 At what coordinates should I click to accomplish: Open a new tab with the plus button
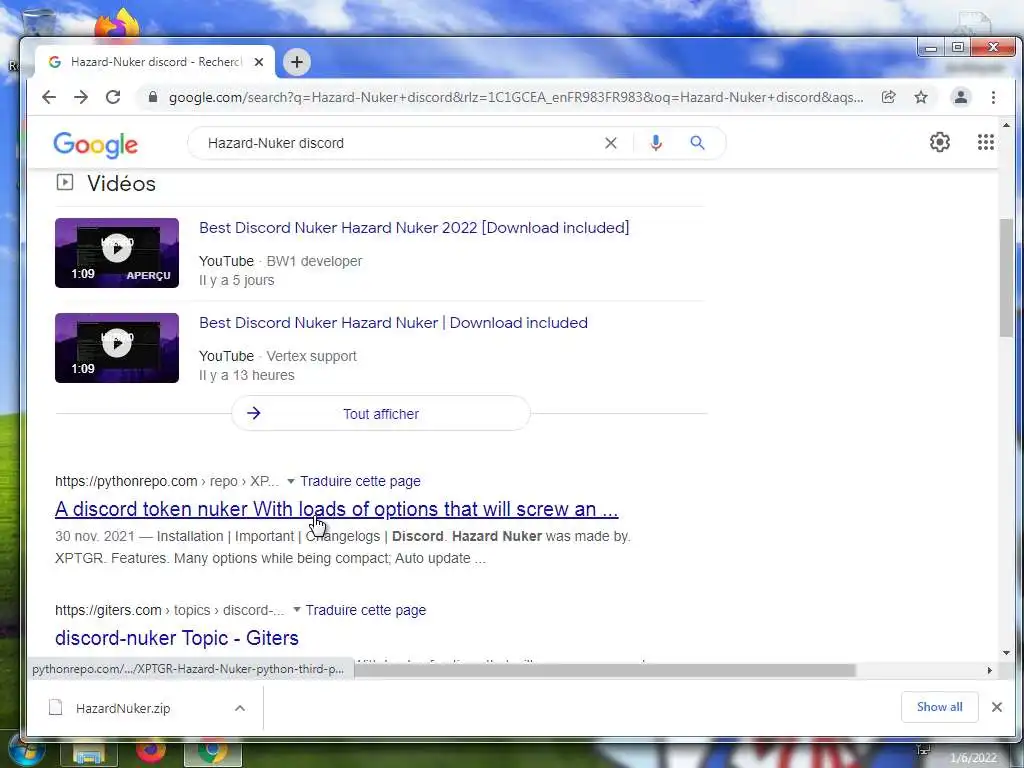pyautogui.click(x=296, y=62)
